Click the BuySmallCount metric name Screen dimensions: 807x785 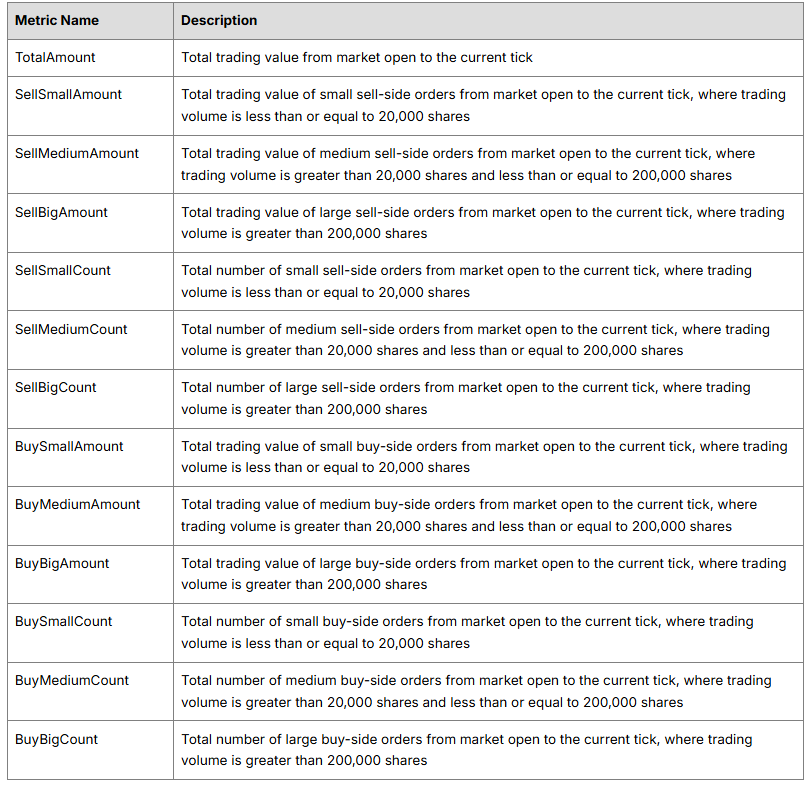coord(63,621)
